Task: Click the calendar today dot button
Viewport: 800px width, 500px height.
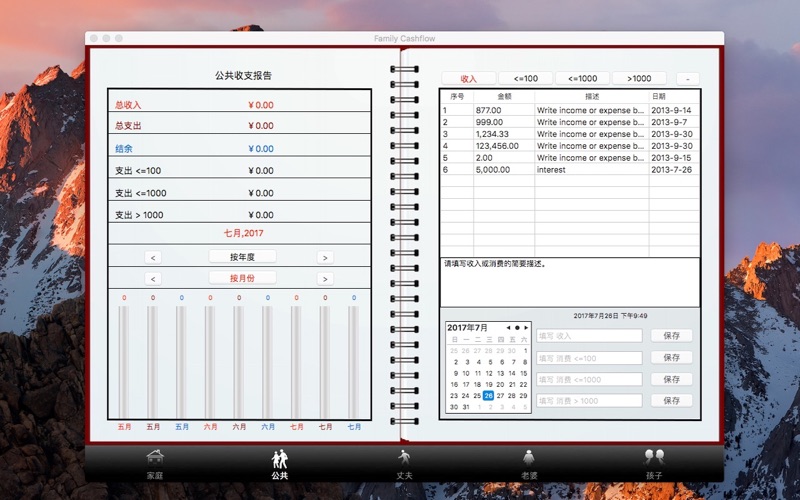Action: click(516, 328)
